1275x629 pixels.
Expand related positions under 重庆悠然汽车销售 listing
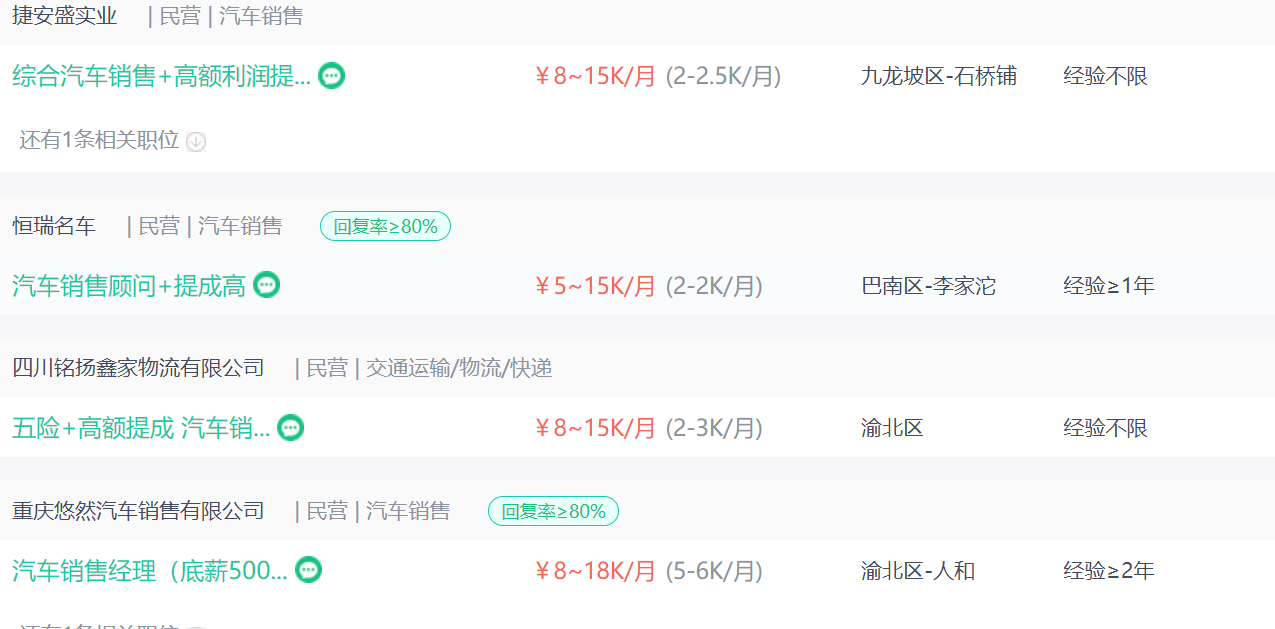99,625
